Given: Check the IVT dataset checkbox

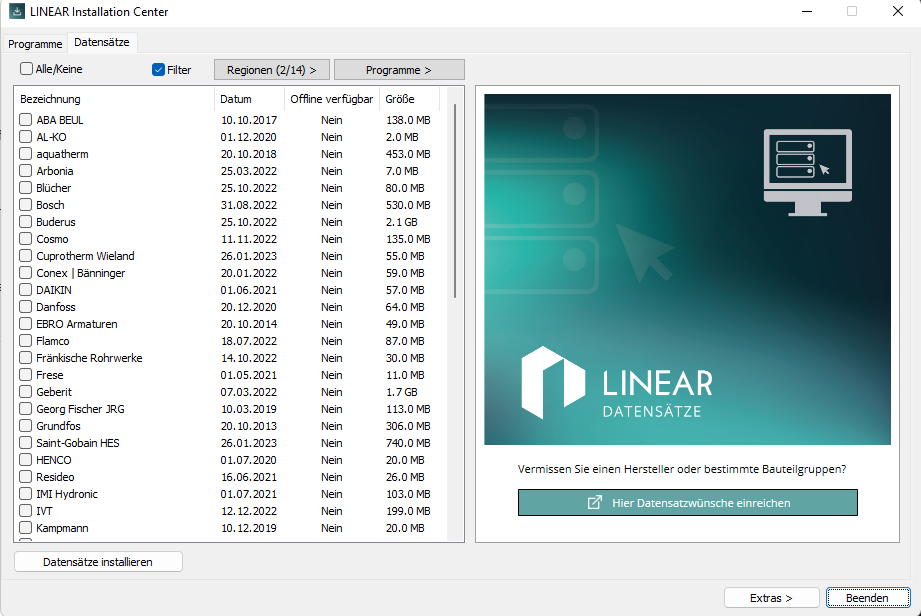Looking at the screenshot, I should (x=26, y=511).
